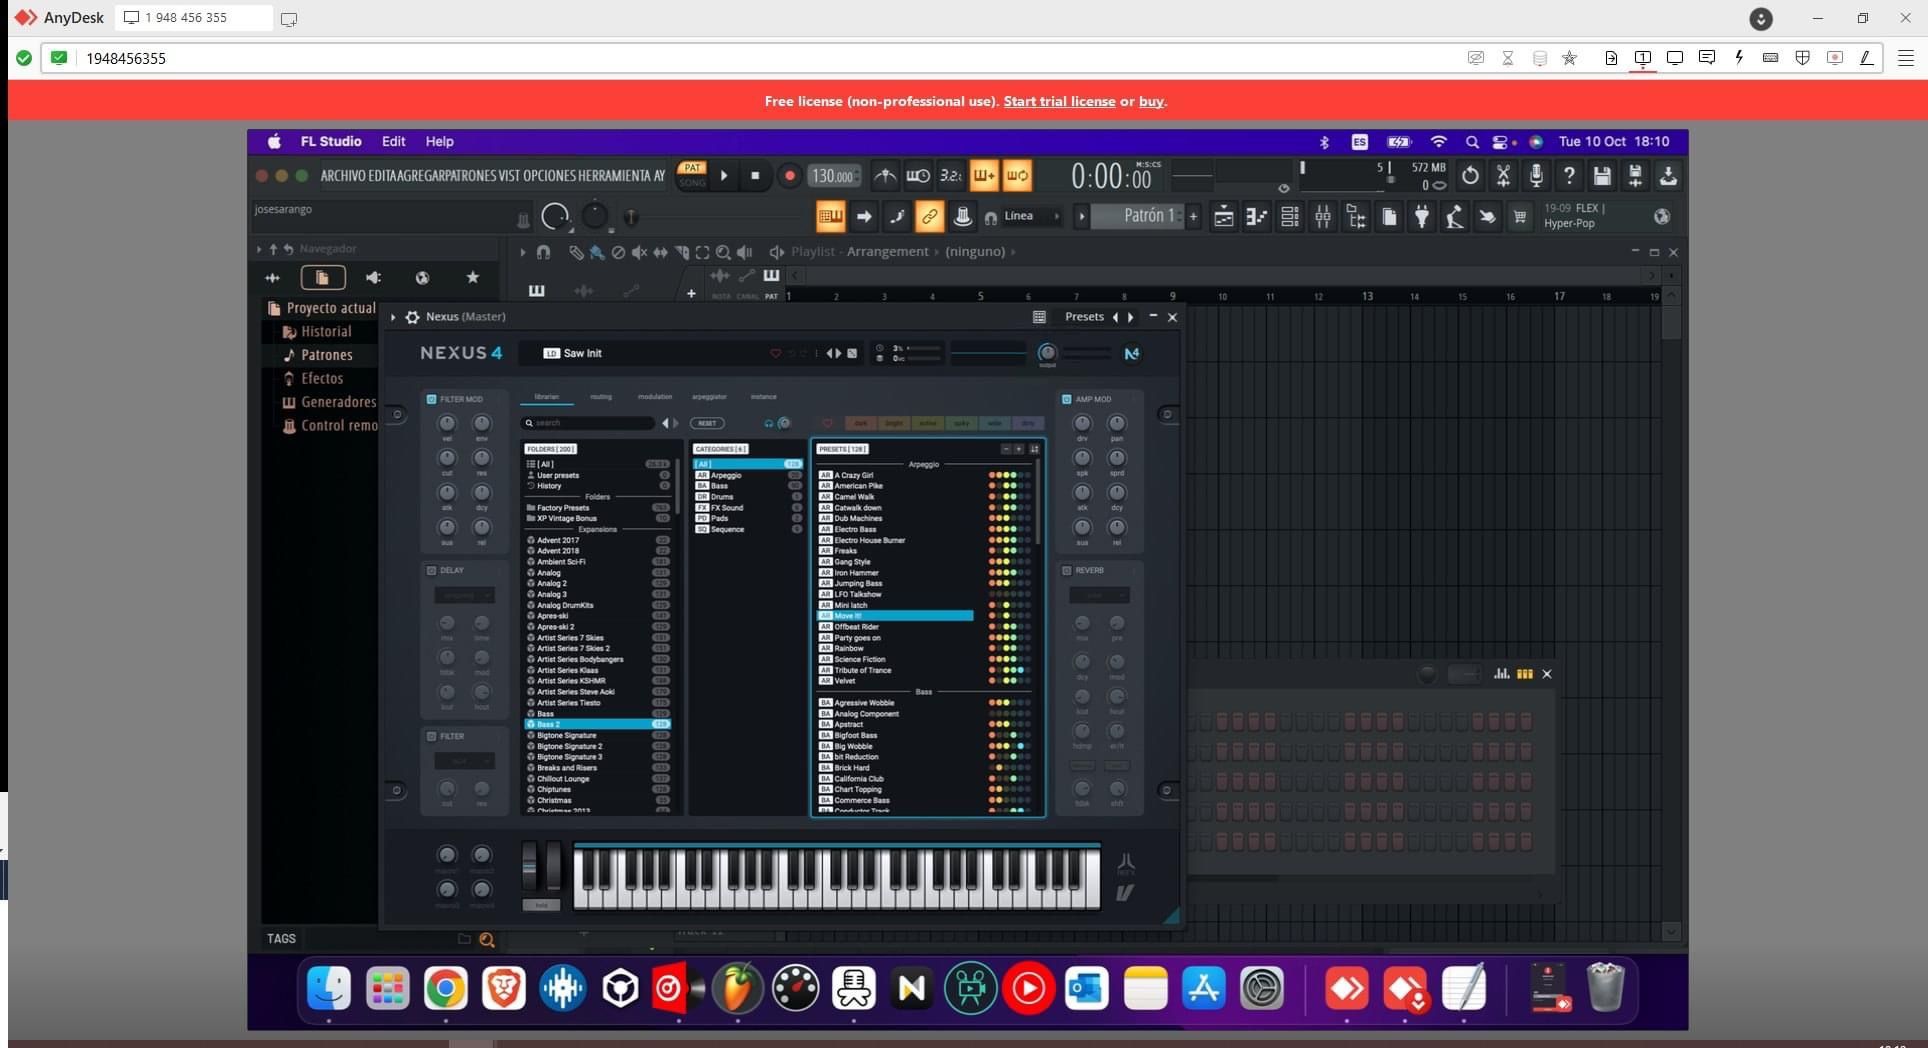The width and height of the screenshot is (1928, 1048).
Task: Enable the REVERB checkbox in Nexus
Action: click(x=1067, y=570)
